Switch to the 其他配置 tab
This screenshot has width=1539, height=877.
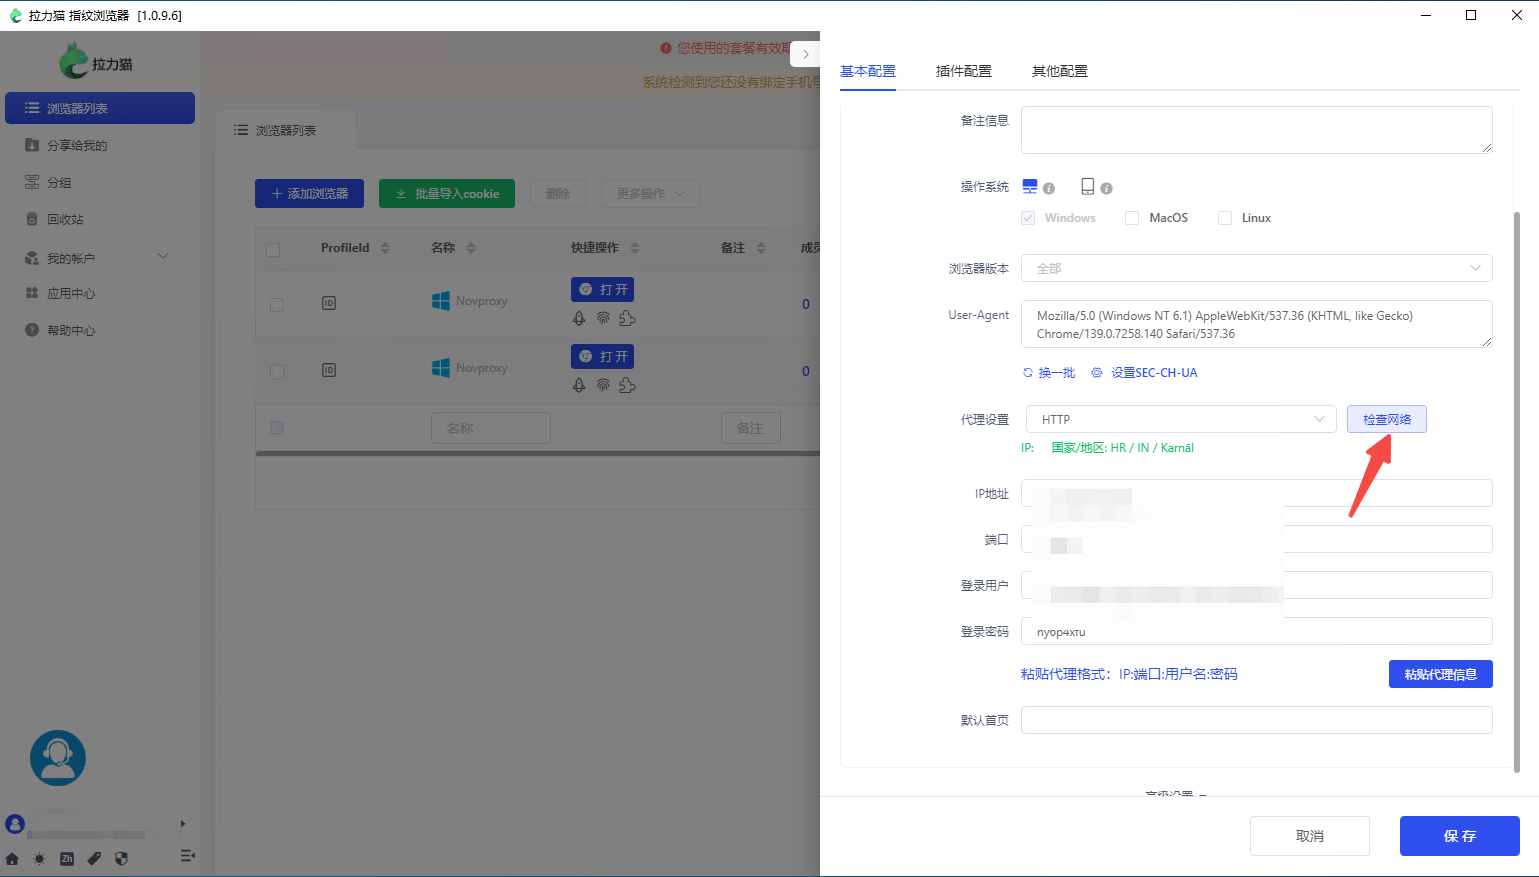point(1059,71)
